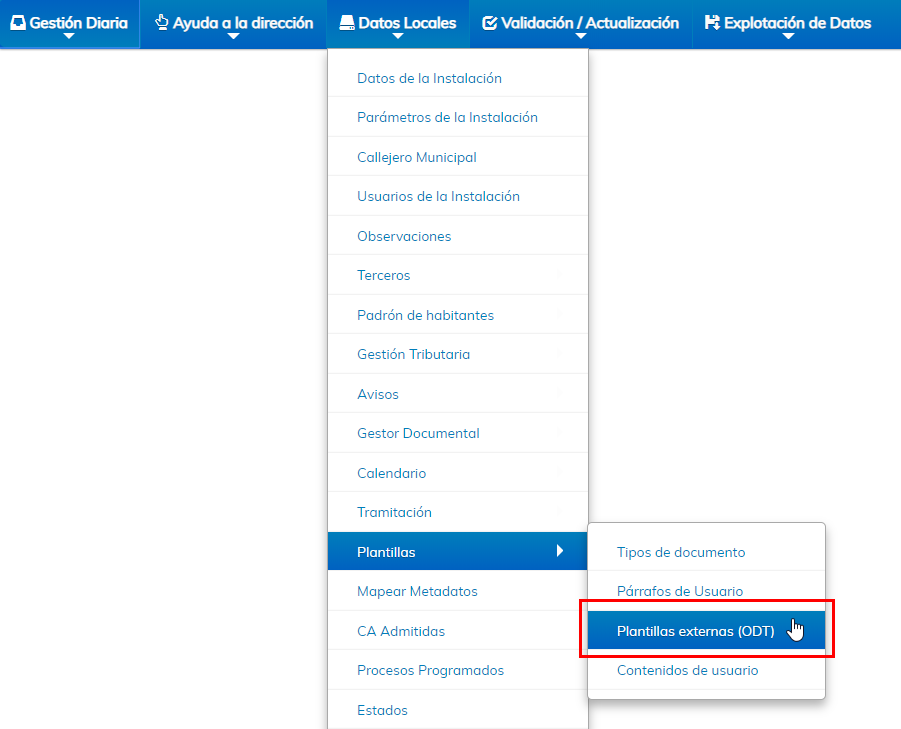Click Mapear Metadatos menu item
Image resolution: width=901 pixels, height=729 pixels.
coord(417,591)
